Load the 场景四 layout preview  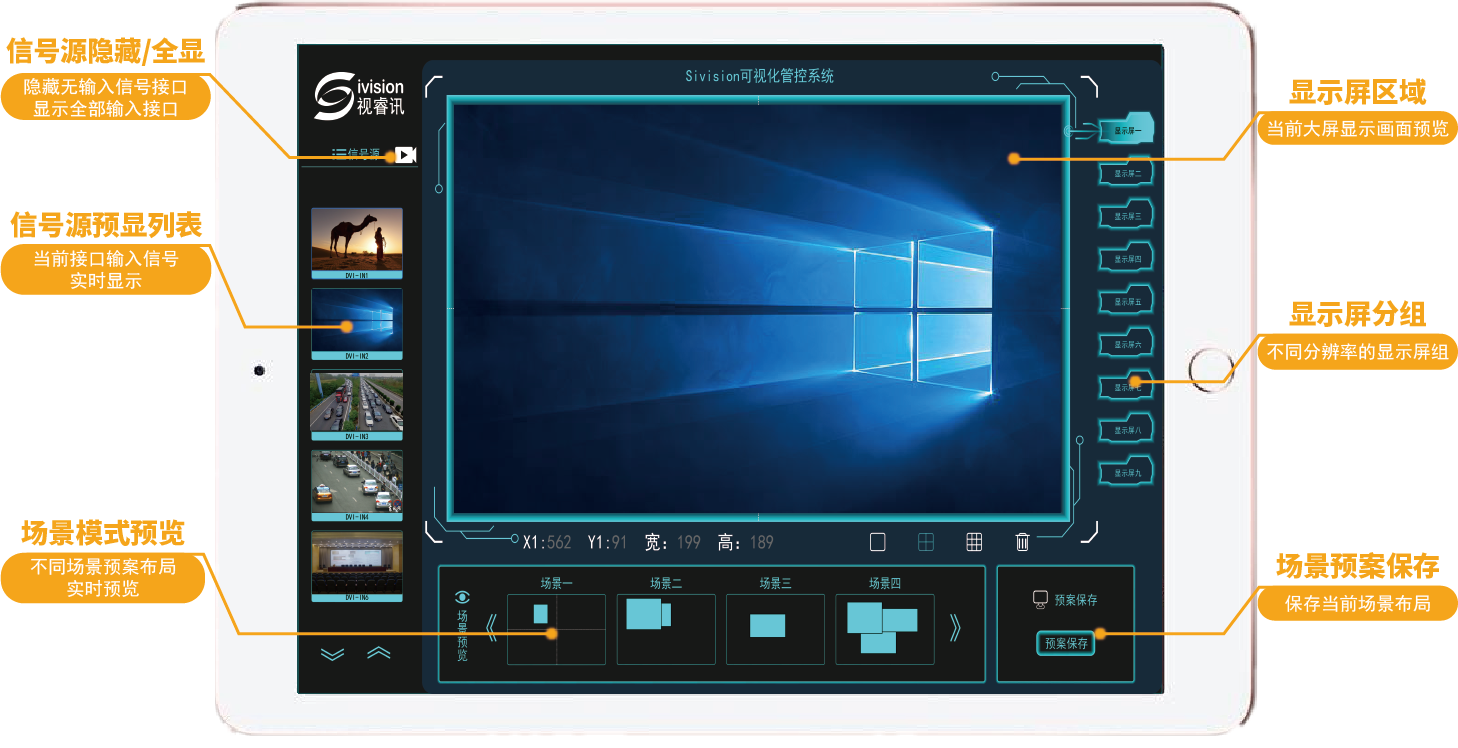[885, 629]
